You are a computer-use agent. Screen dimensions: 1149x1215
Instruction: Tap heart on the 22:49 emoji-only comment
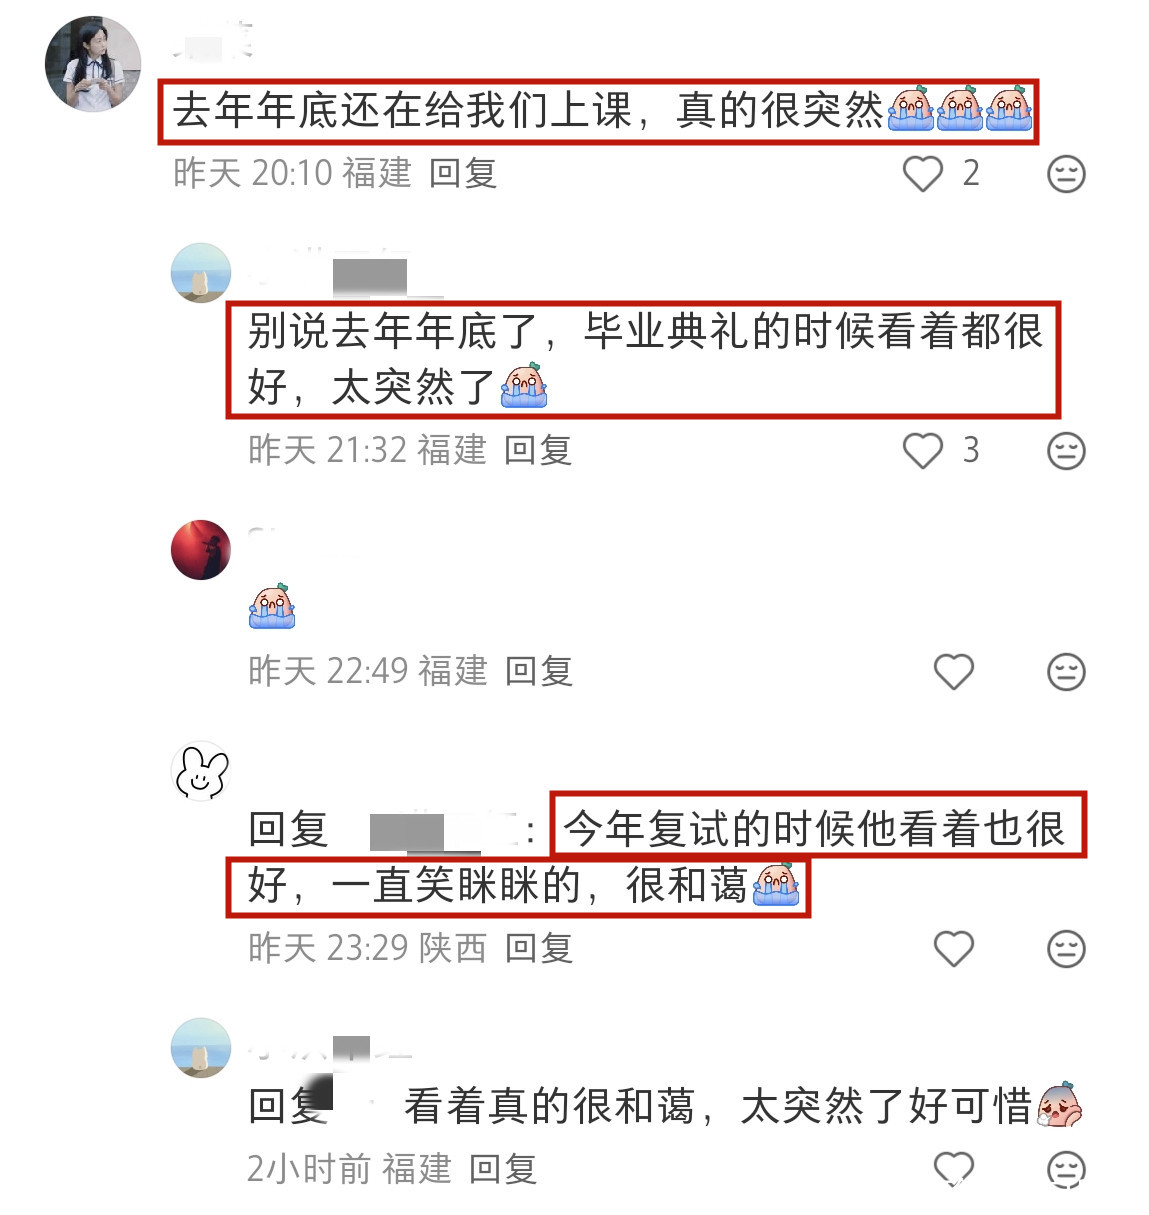click(x=953, y=672)
